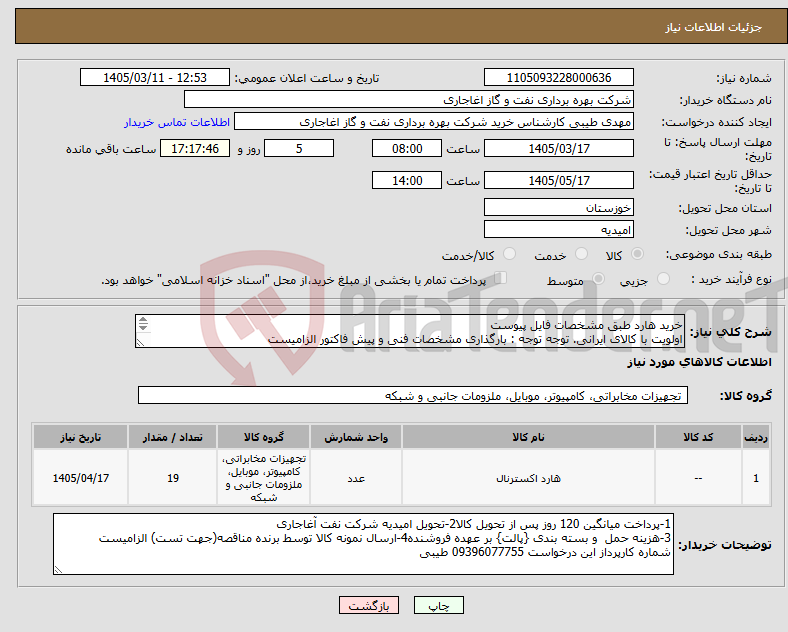
Task: Click the price validity time 14:00
Action: tap(407, 180)
